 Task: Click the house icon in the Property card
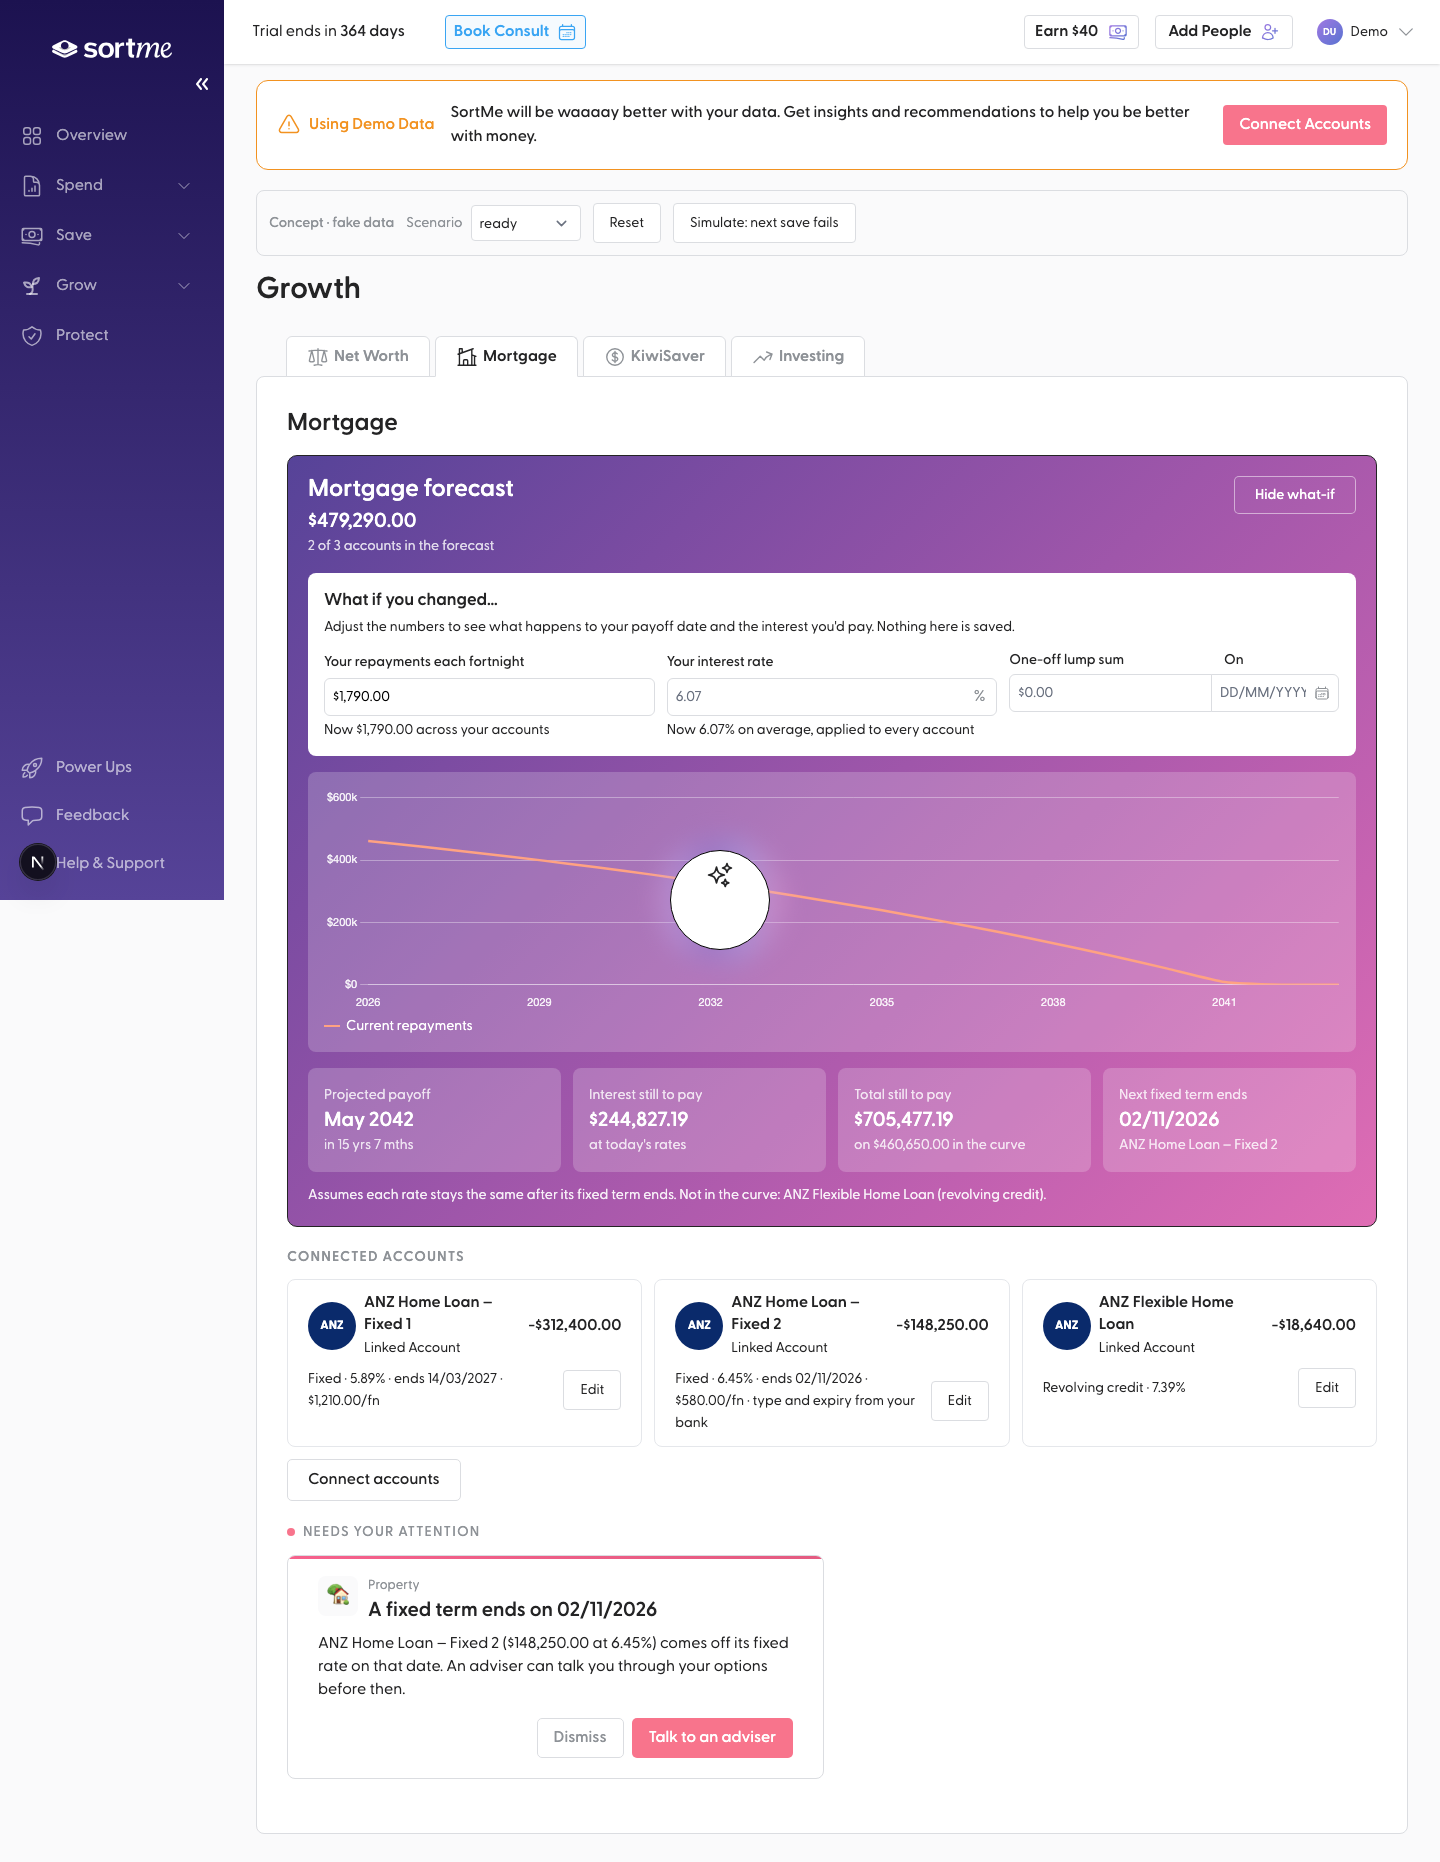click(x=338, y=1595)
